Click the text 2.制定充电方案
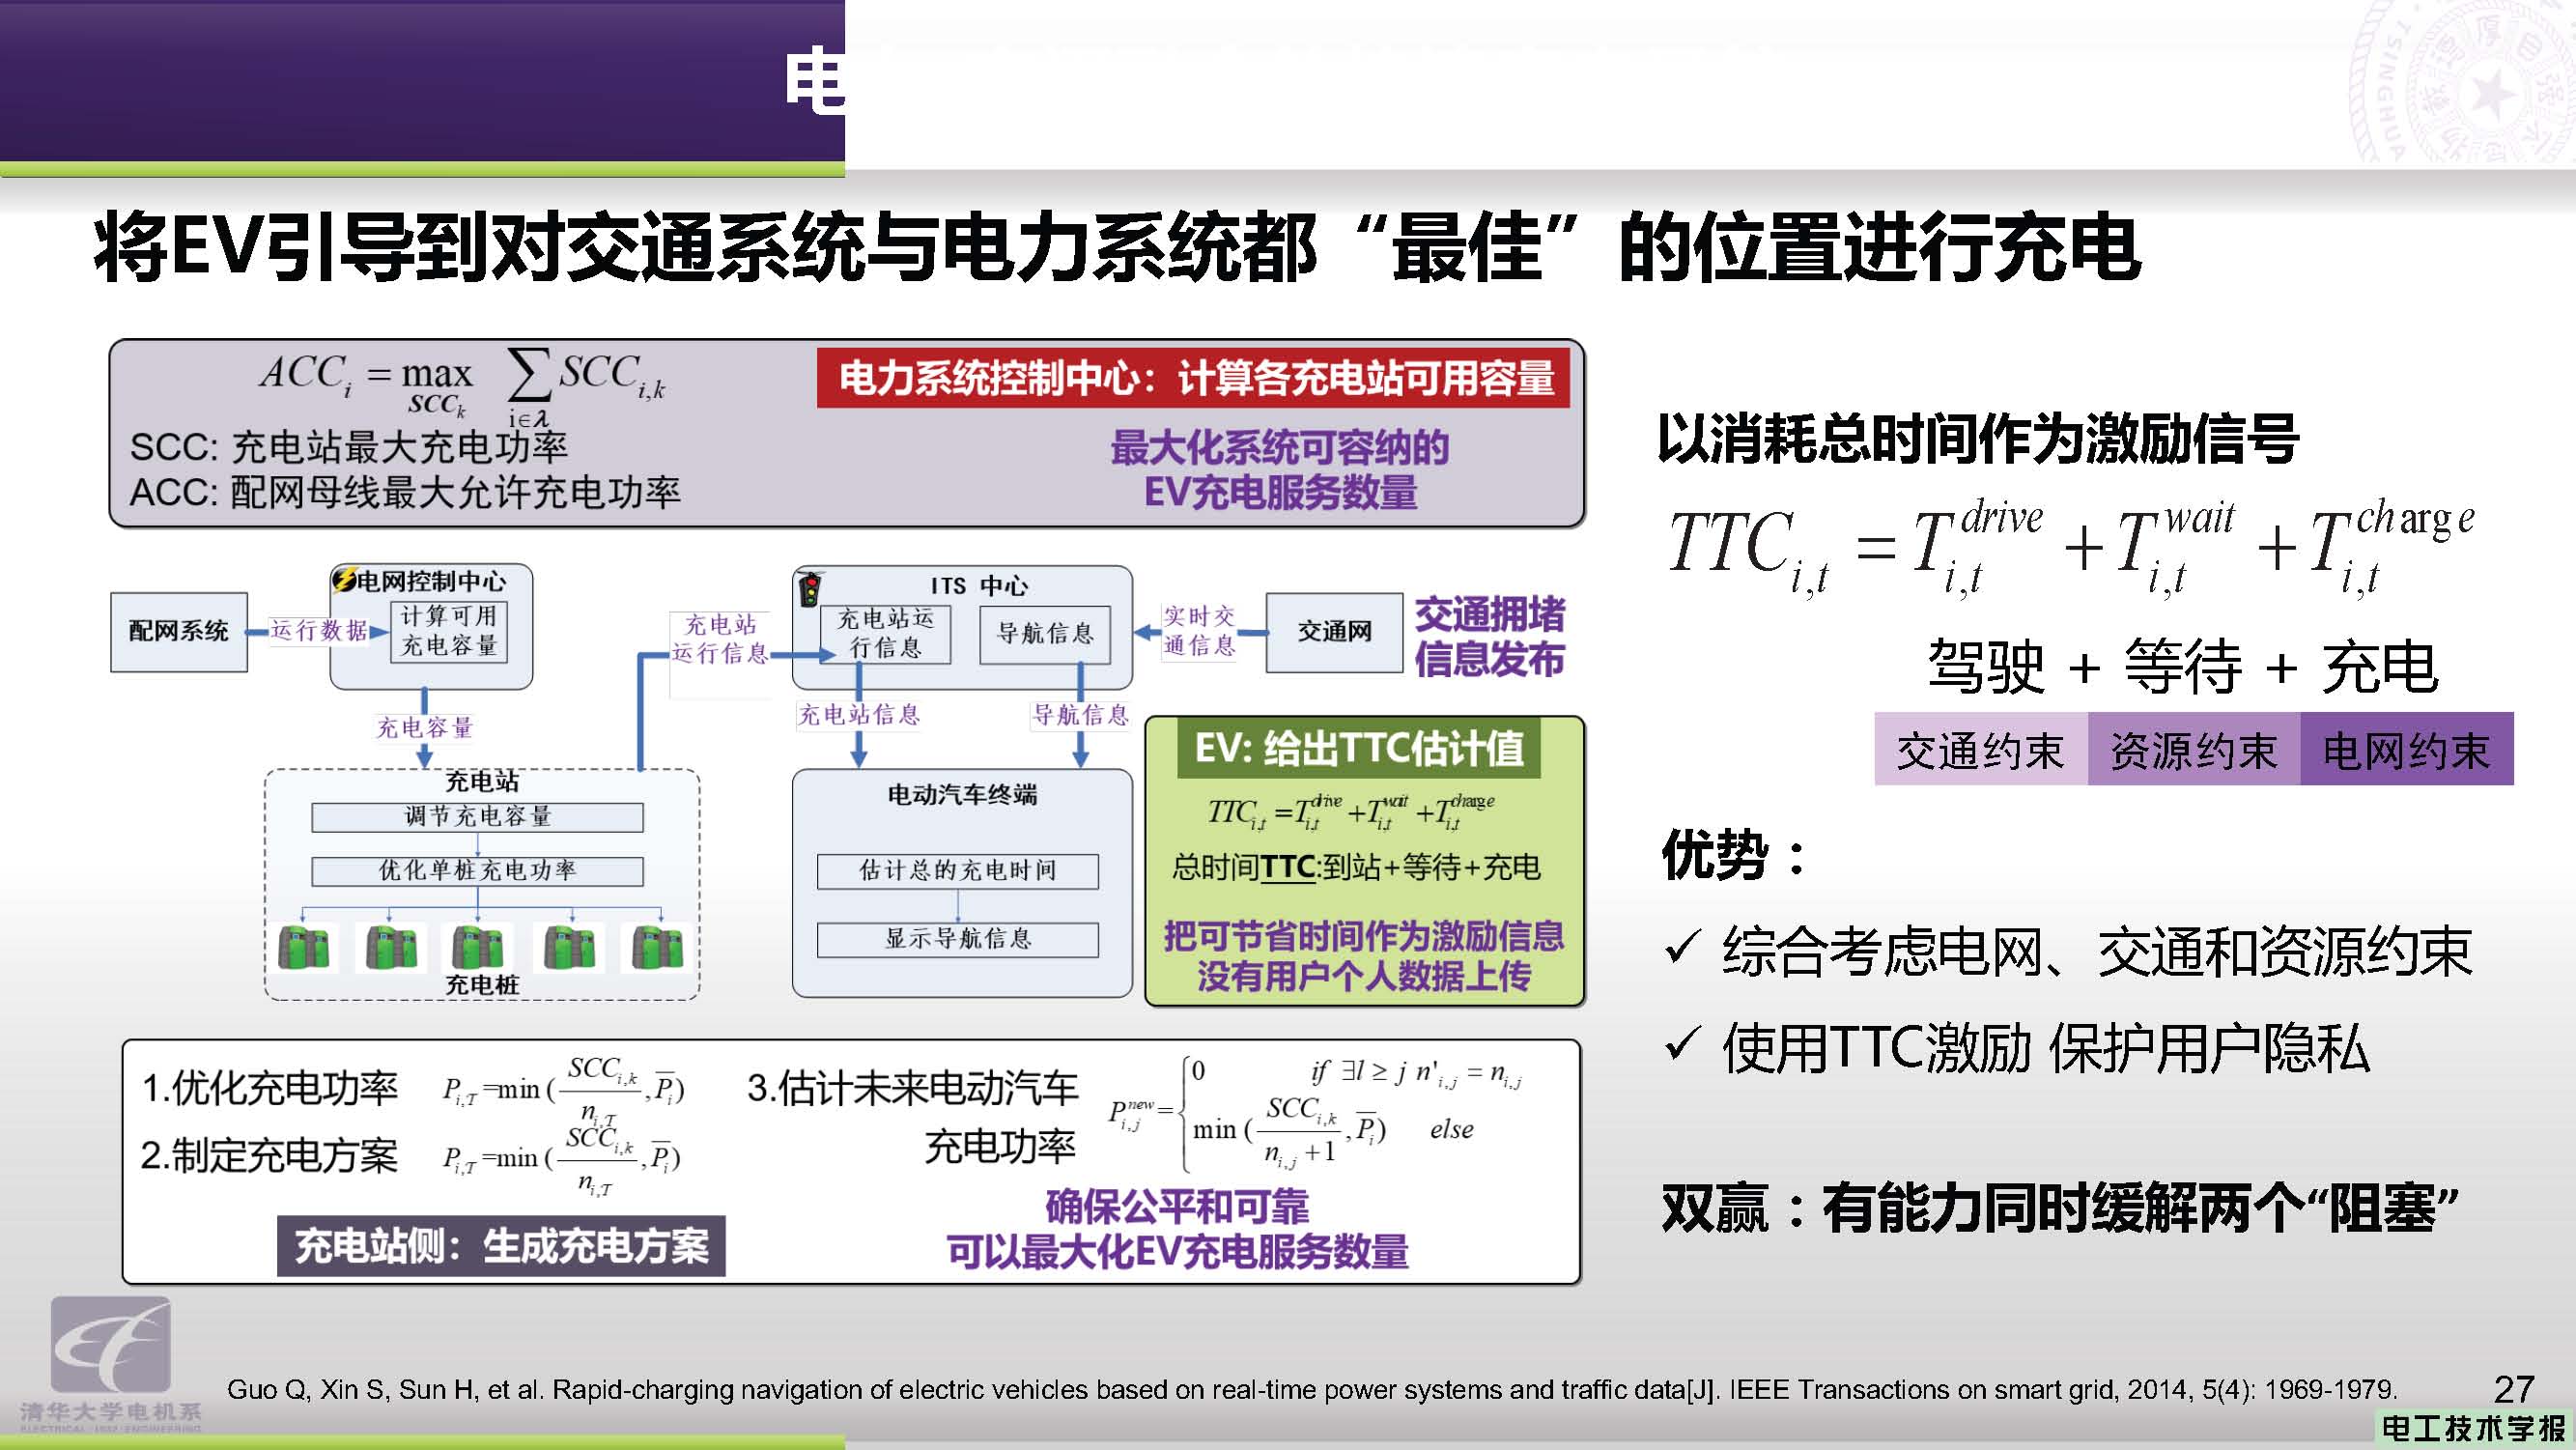This screenshot has width=2576, height=1450. point(270,1156)
